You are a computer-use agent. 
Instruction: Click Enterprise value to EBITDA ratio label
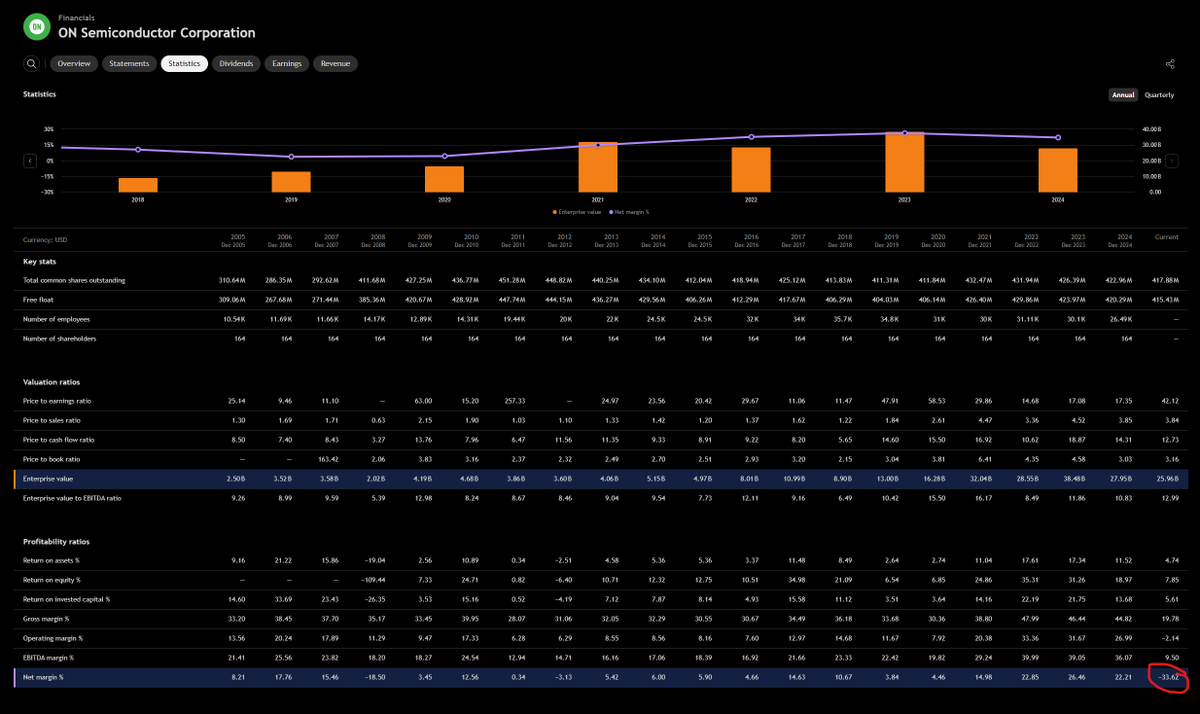[73, 497]
